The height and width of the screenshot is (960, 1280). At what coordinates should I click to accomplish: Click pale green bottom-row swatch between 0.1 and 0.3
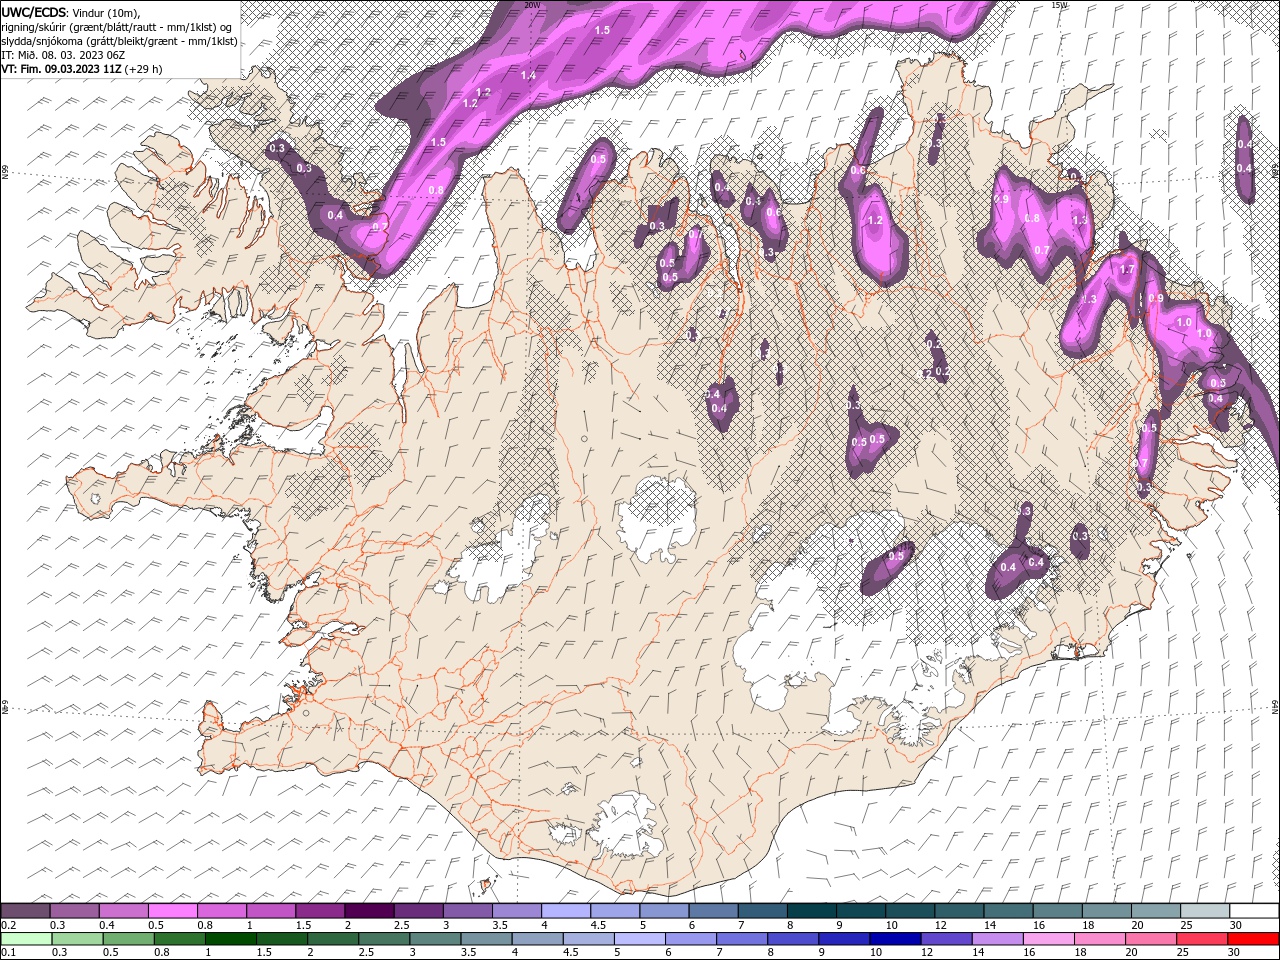(x=28, y=938)
